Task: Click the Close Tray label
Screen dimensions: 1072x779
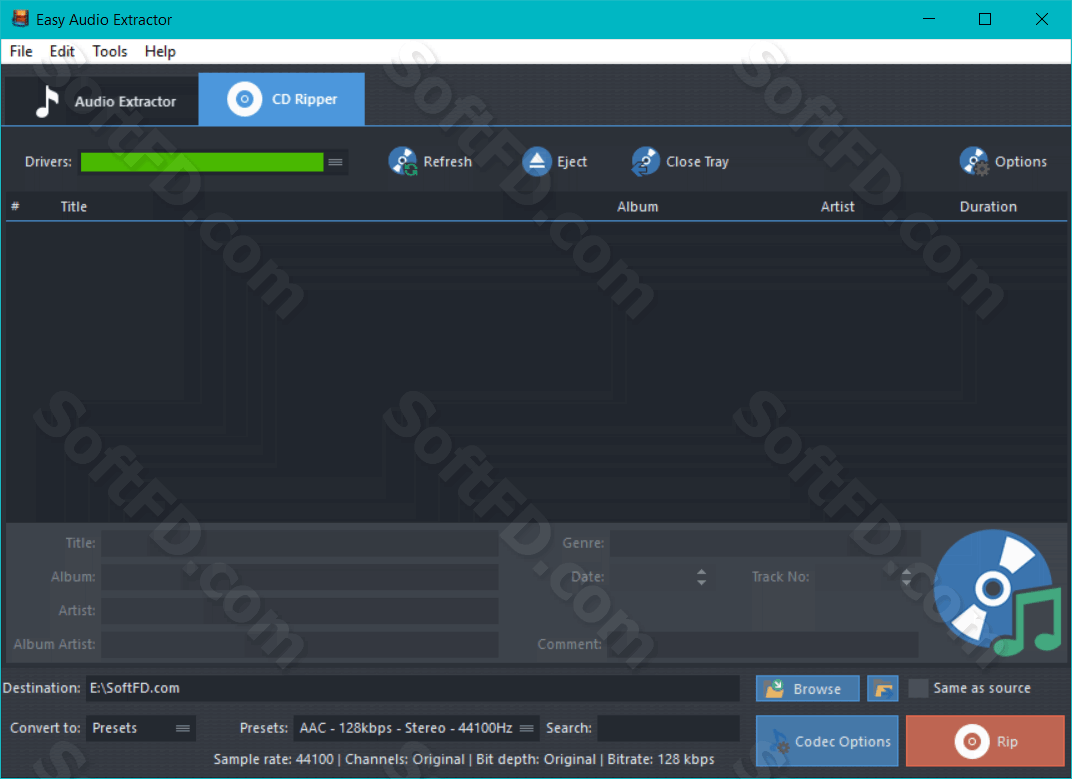Action: [697, 161]
